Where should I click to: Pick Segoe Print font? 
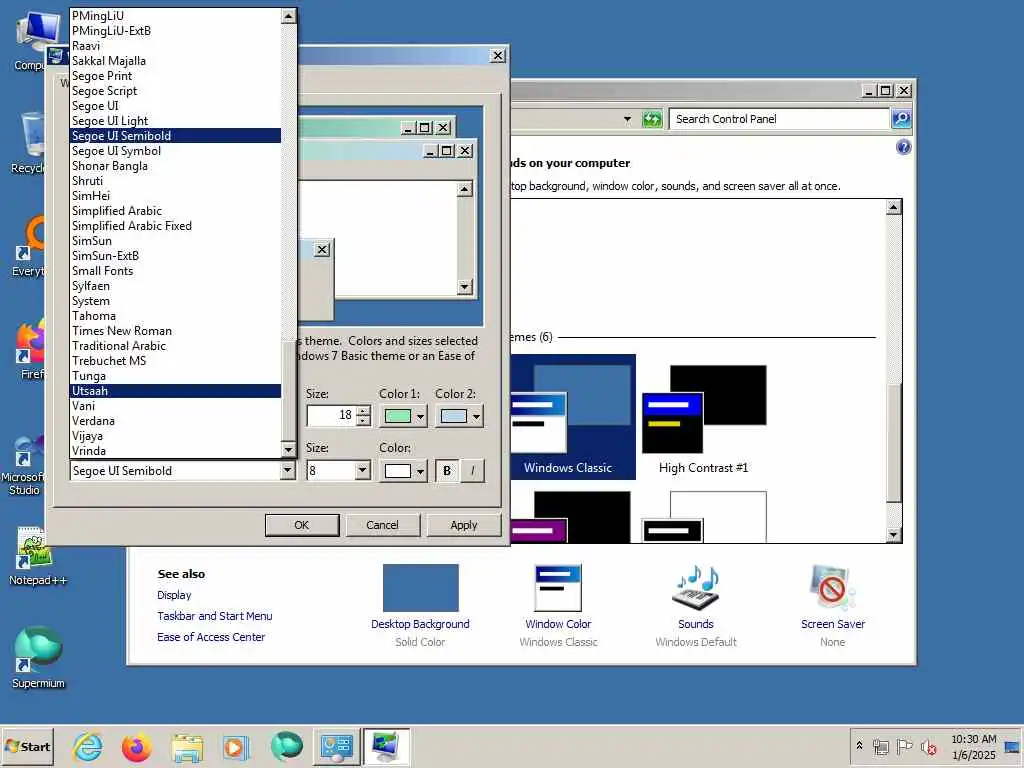[x=175, y=76]
